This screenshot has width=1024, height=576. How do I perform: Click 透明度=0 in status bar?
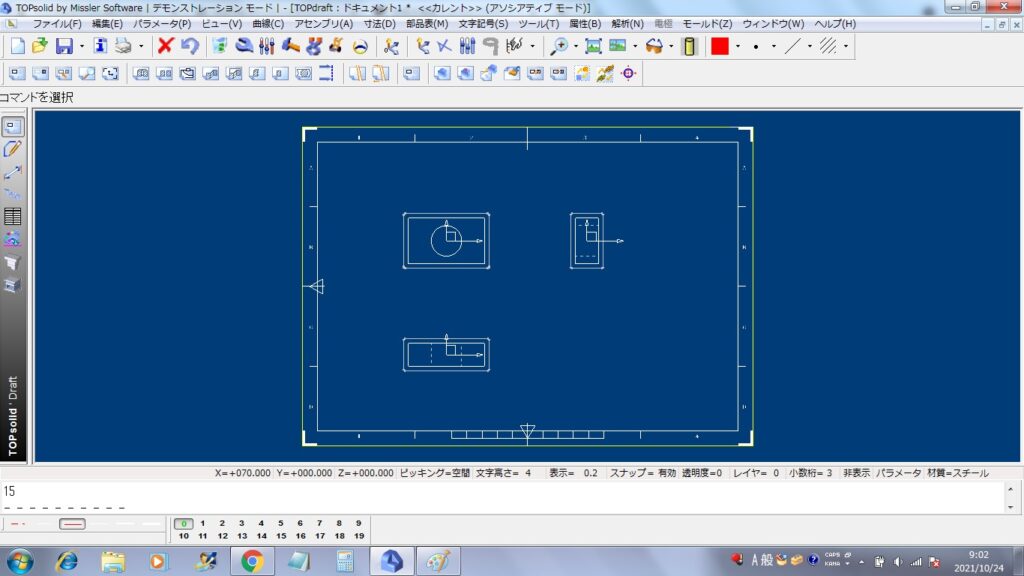702,473
